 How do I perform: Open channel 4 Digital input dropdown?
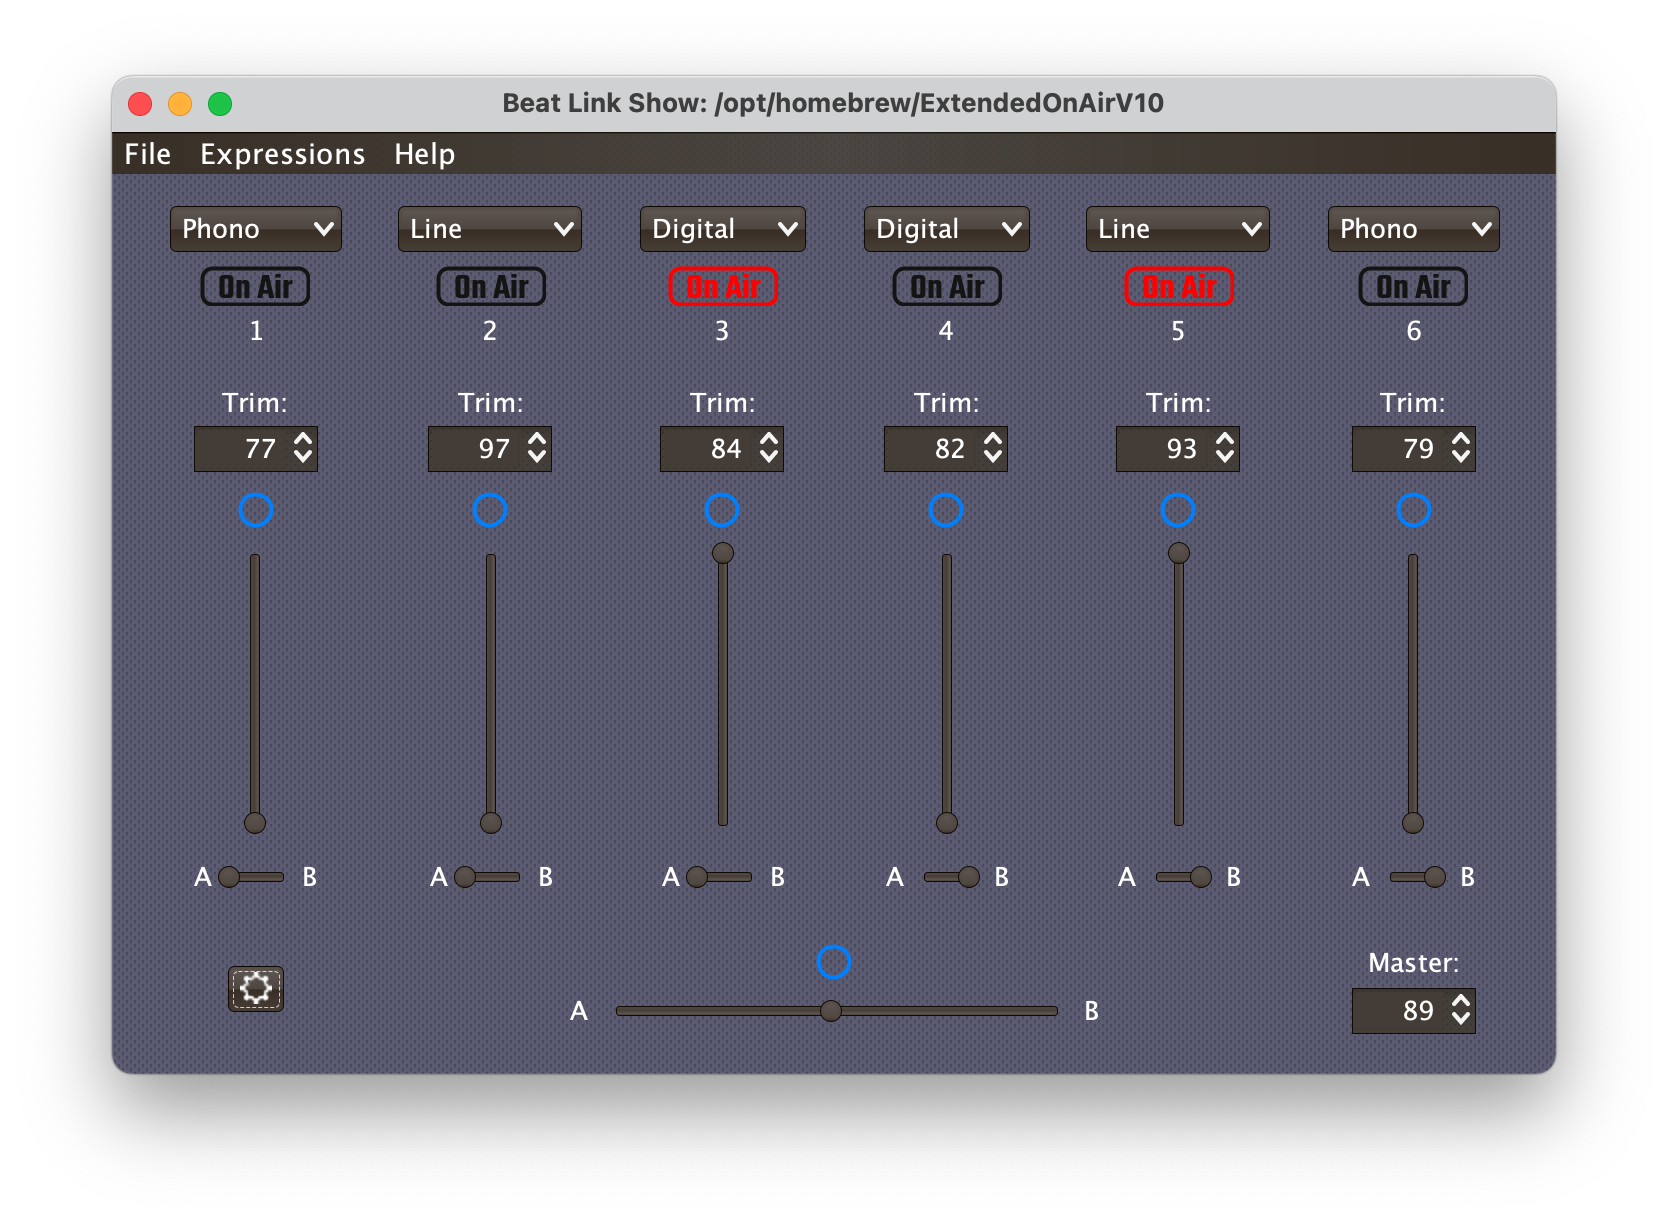pos(946,229)
